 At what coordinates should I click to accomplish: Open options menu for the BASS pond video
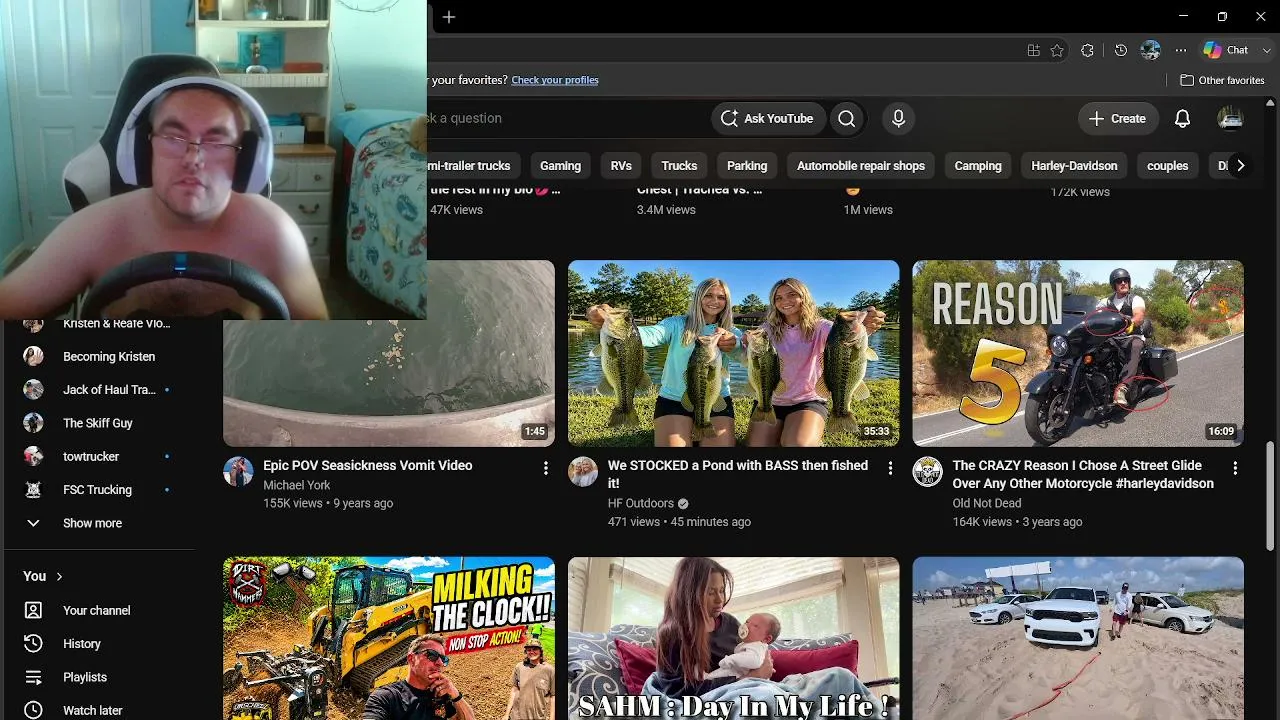point(890,468)
